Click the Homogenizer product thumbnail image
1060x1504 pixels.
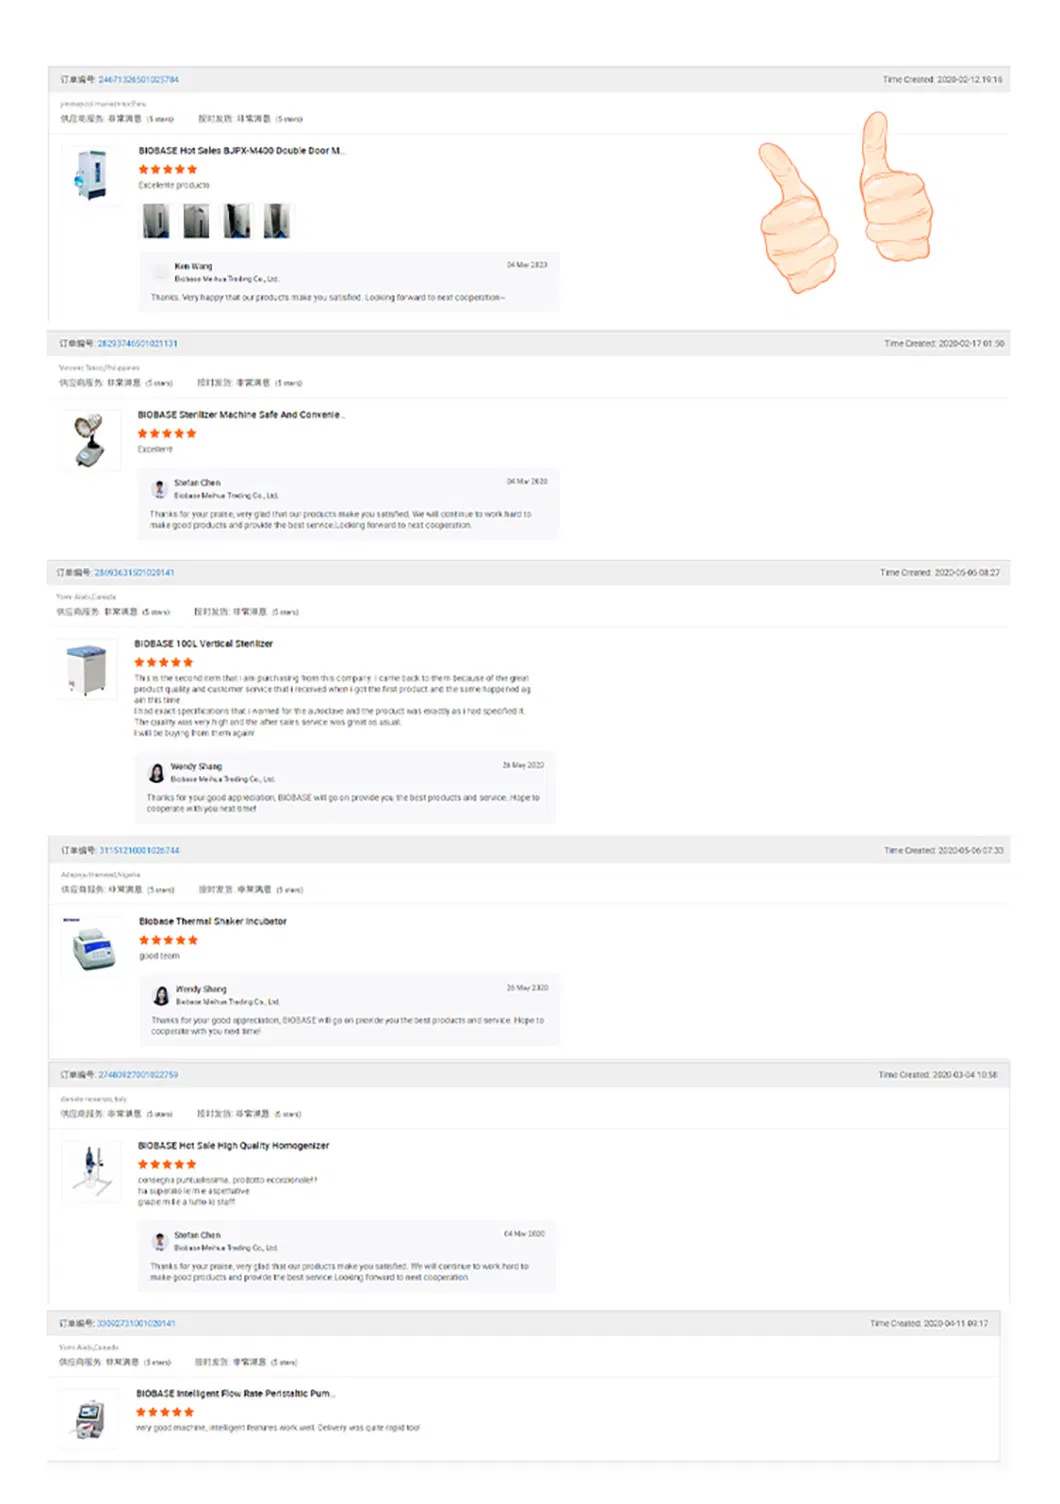point(90,1172)
